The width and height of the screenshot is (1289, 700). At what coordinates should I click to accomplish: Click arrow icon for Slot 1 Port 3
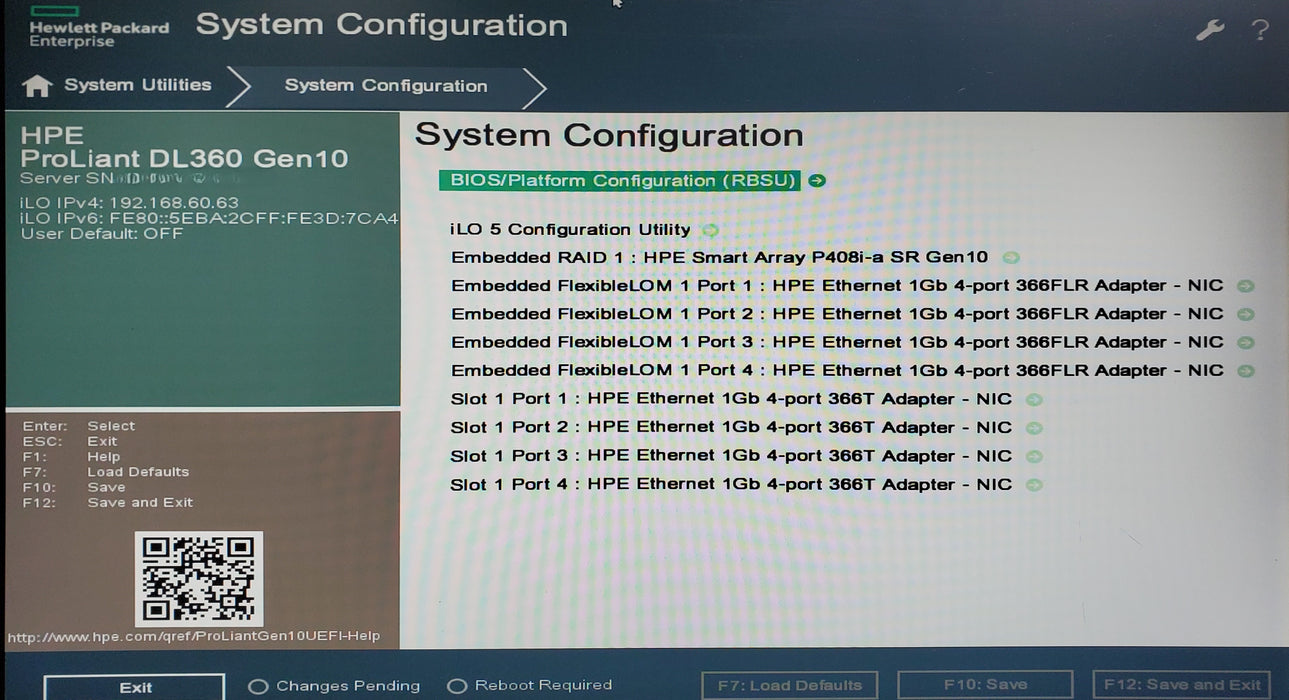coord(1034,457)
